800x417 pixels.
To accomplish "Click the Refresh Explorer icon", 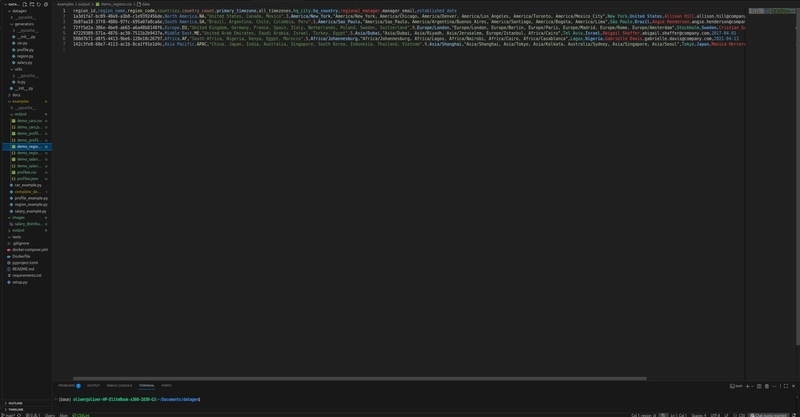I will [x=39, y=4].
